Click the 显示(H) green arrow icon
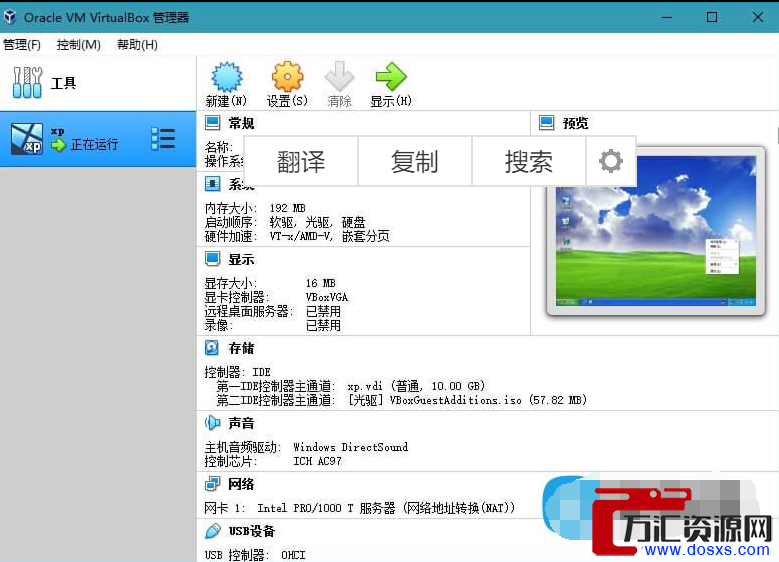779x562 pixels. tap(391, 77)
